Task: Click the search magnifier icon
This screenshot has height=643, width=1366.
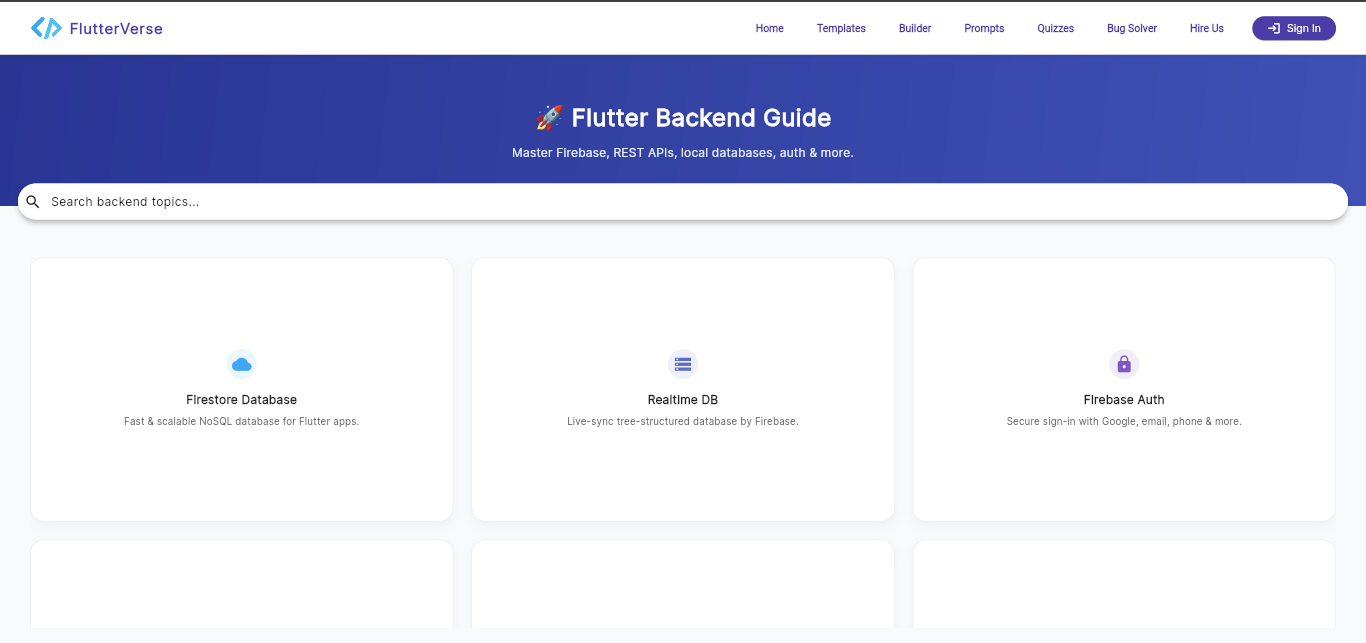Action: pos(33,201)
